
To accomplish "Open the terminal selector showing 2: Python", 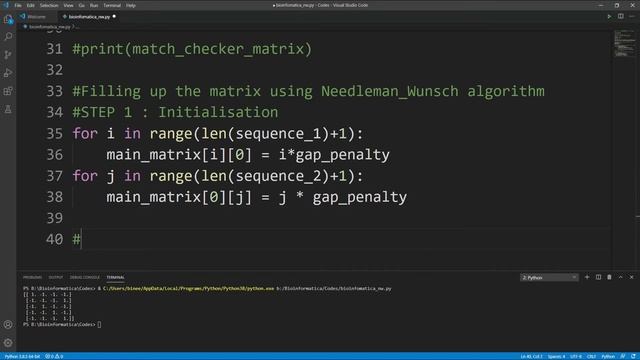I will click(549, 278).
